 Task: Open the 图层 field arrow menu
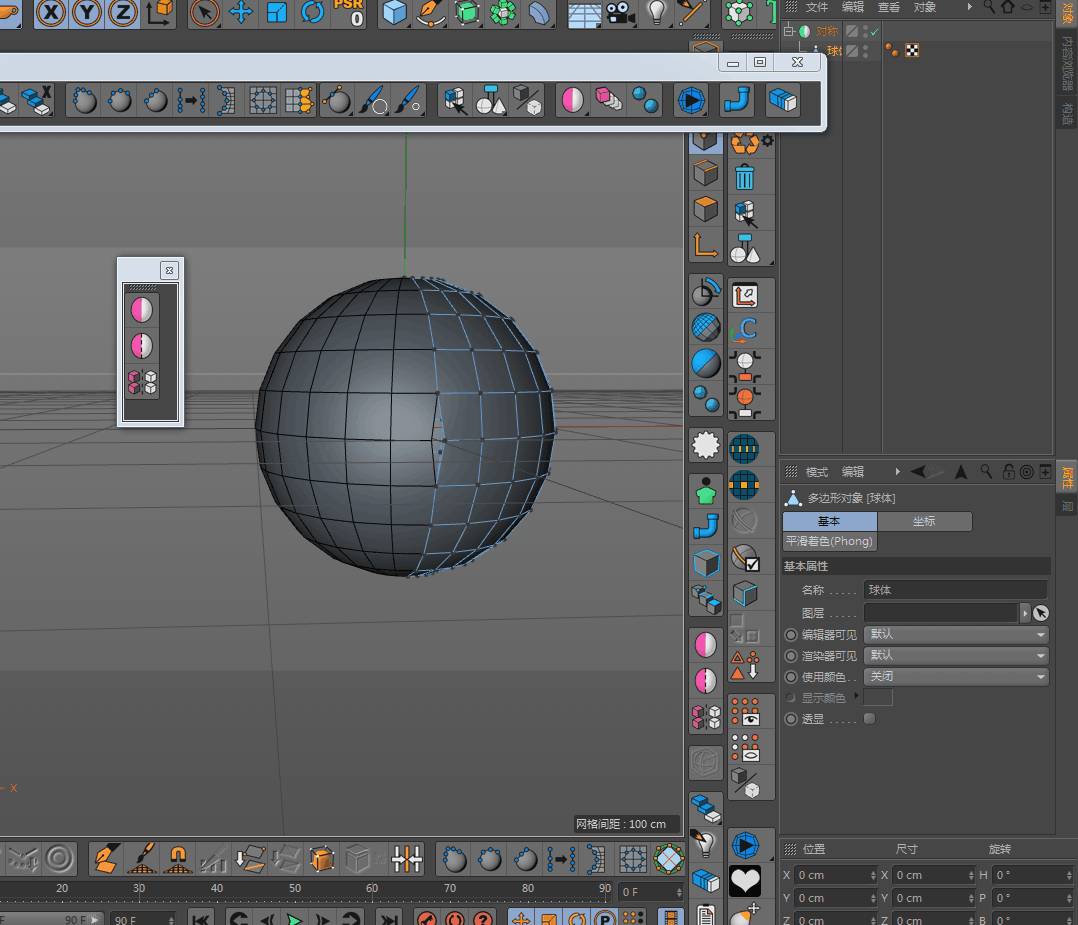pos(1024,613)
